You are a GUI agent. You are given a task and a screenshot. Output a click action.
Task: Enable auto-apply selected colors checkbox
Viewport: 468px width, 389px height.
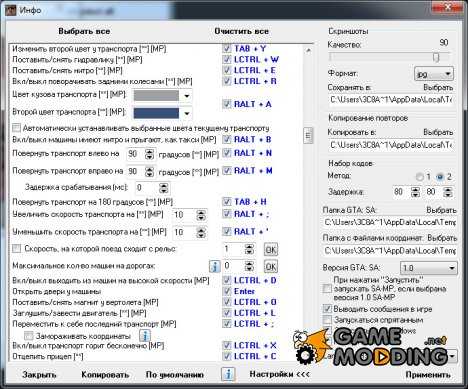[x=16, y=128]
